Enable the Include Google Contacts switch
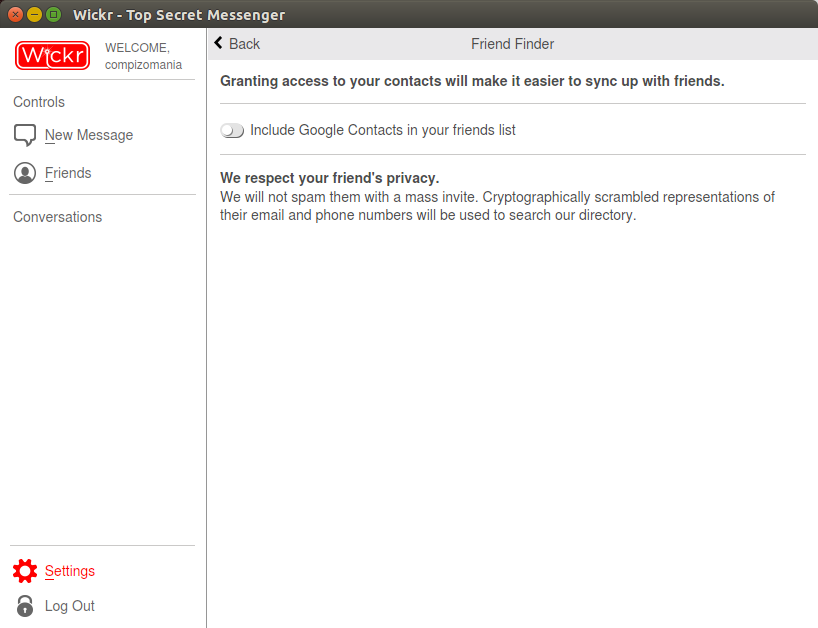 tap(232, 131)
